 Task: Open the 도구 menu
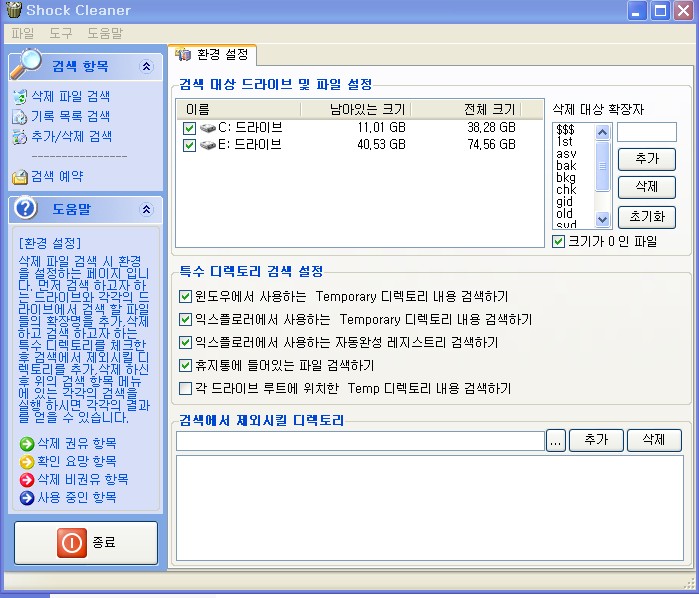[60, 33]
